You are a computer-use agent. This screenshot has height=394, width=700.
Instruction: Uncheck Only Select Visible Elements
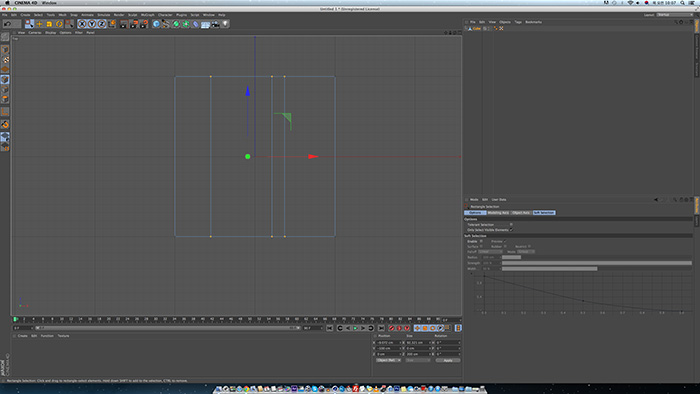511,230
